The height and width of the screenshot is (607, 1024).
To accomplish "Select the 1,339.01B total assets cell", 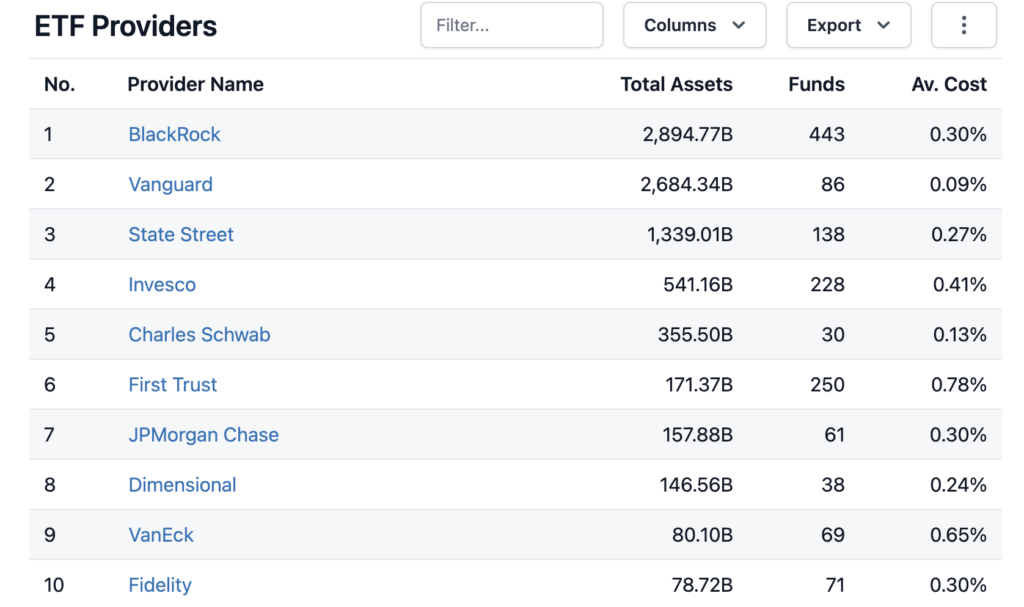I will [690, 235].
